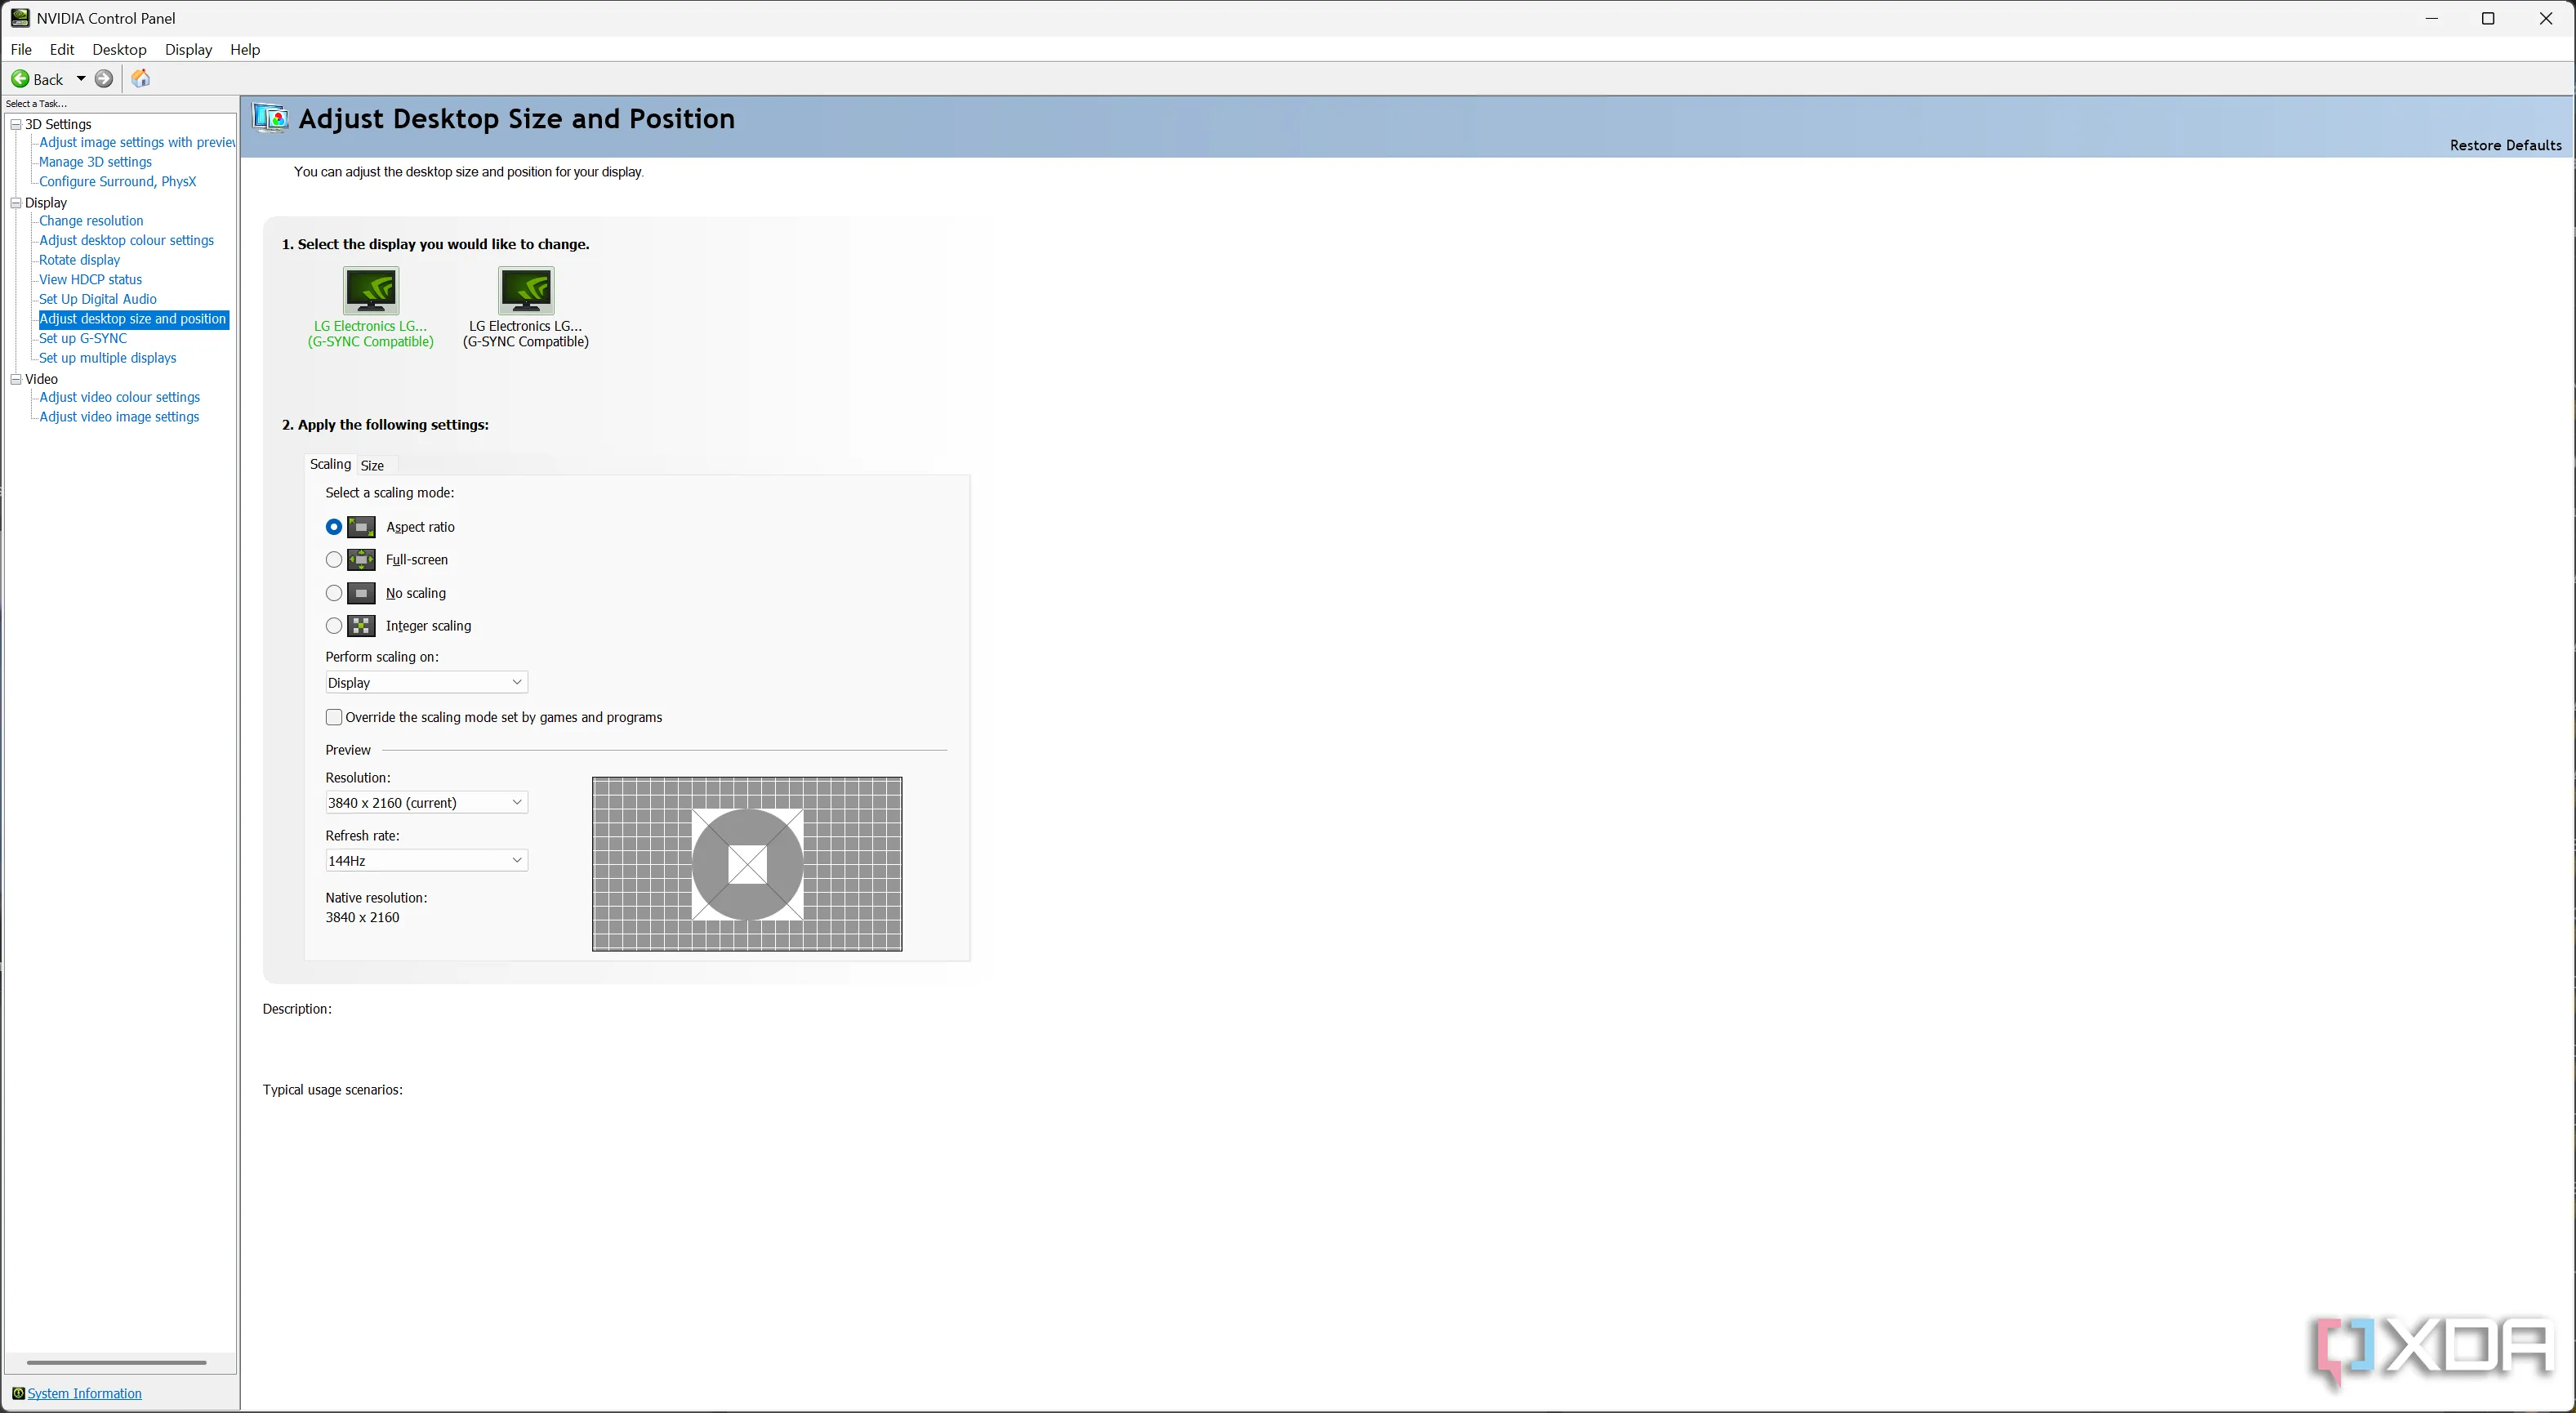The image size is (2576, 1413).
Task: Click the scaling preview grid image
Action: (747, 864)
